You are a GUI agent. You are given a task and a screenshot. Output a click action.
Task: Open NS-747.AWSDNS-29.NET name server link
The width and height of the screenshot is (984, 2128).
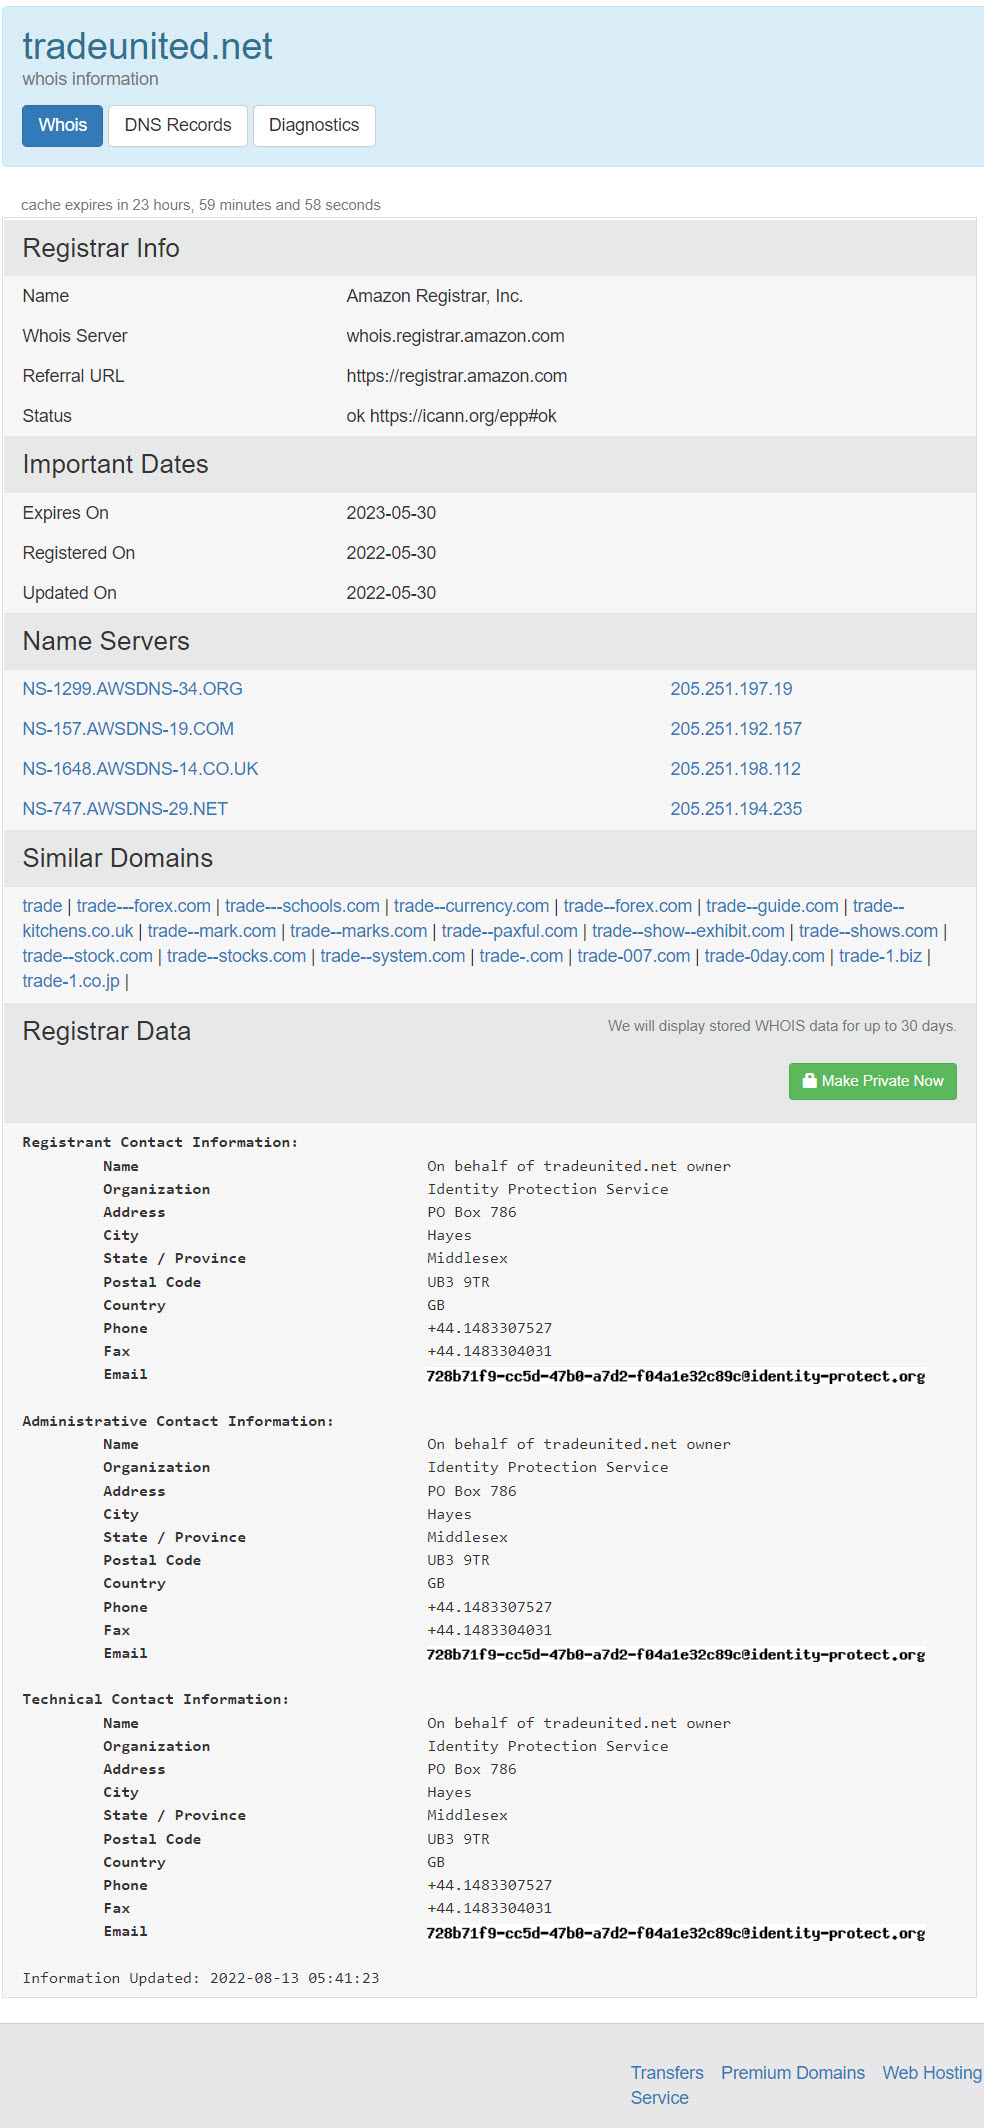click(x=125, y=809)
